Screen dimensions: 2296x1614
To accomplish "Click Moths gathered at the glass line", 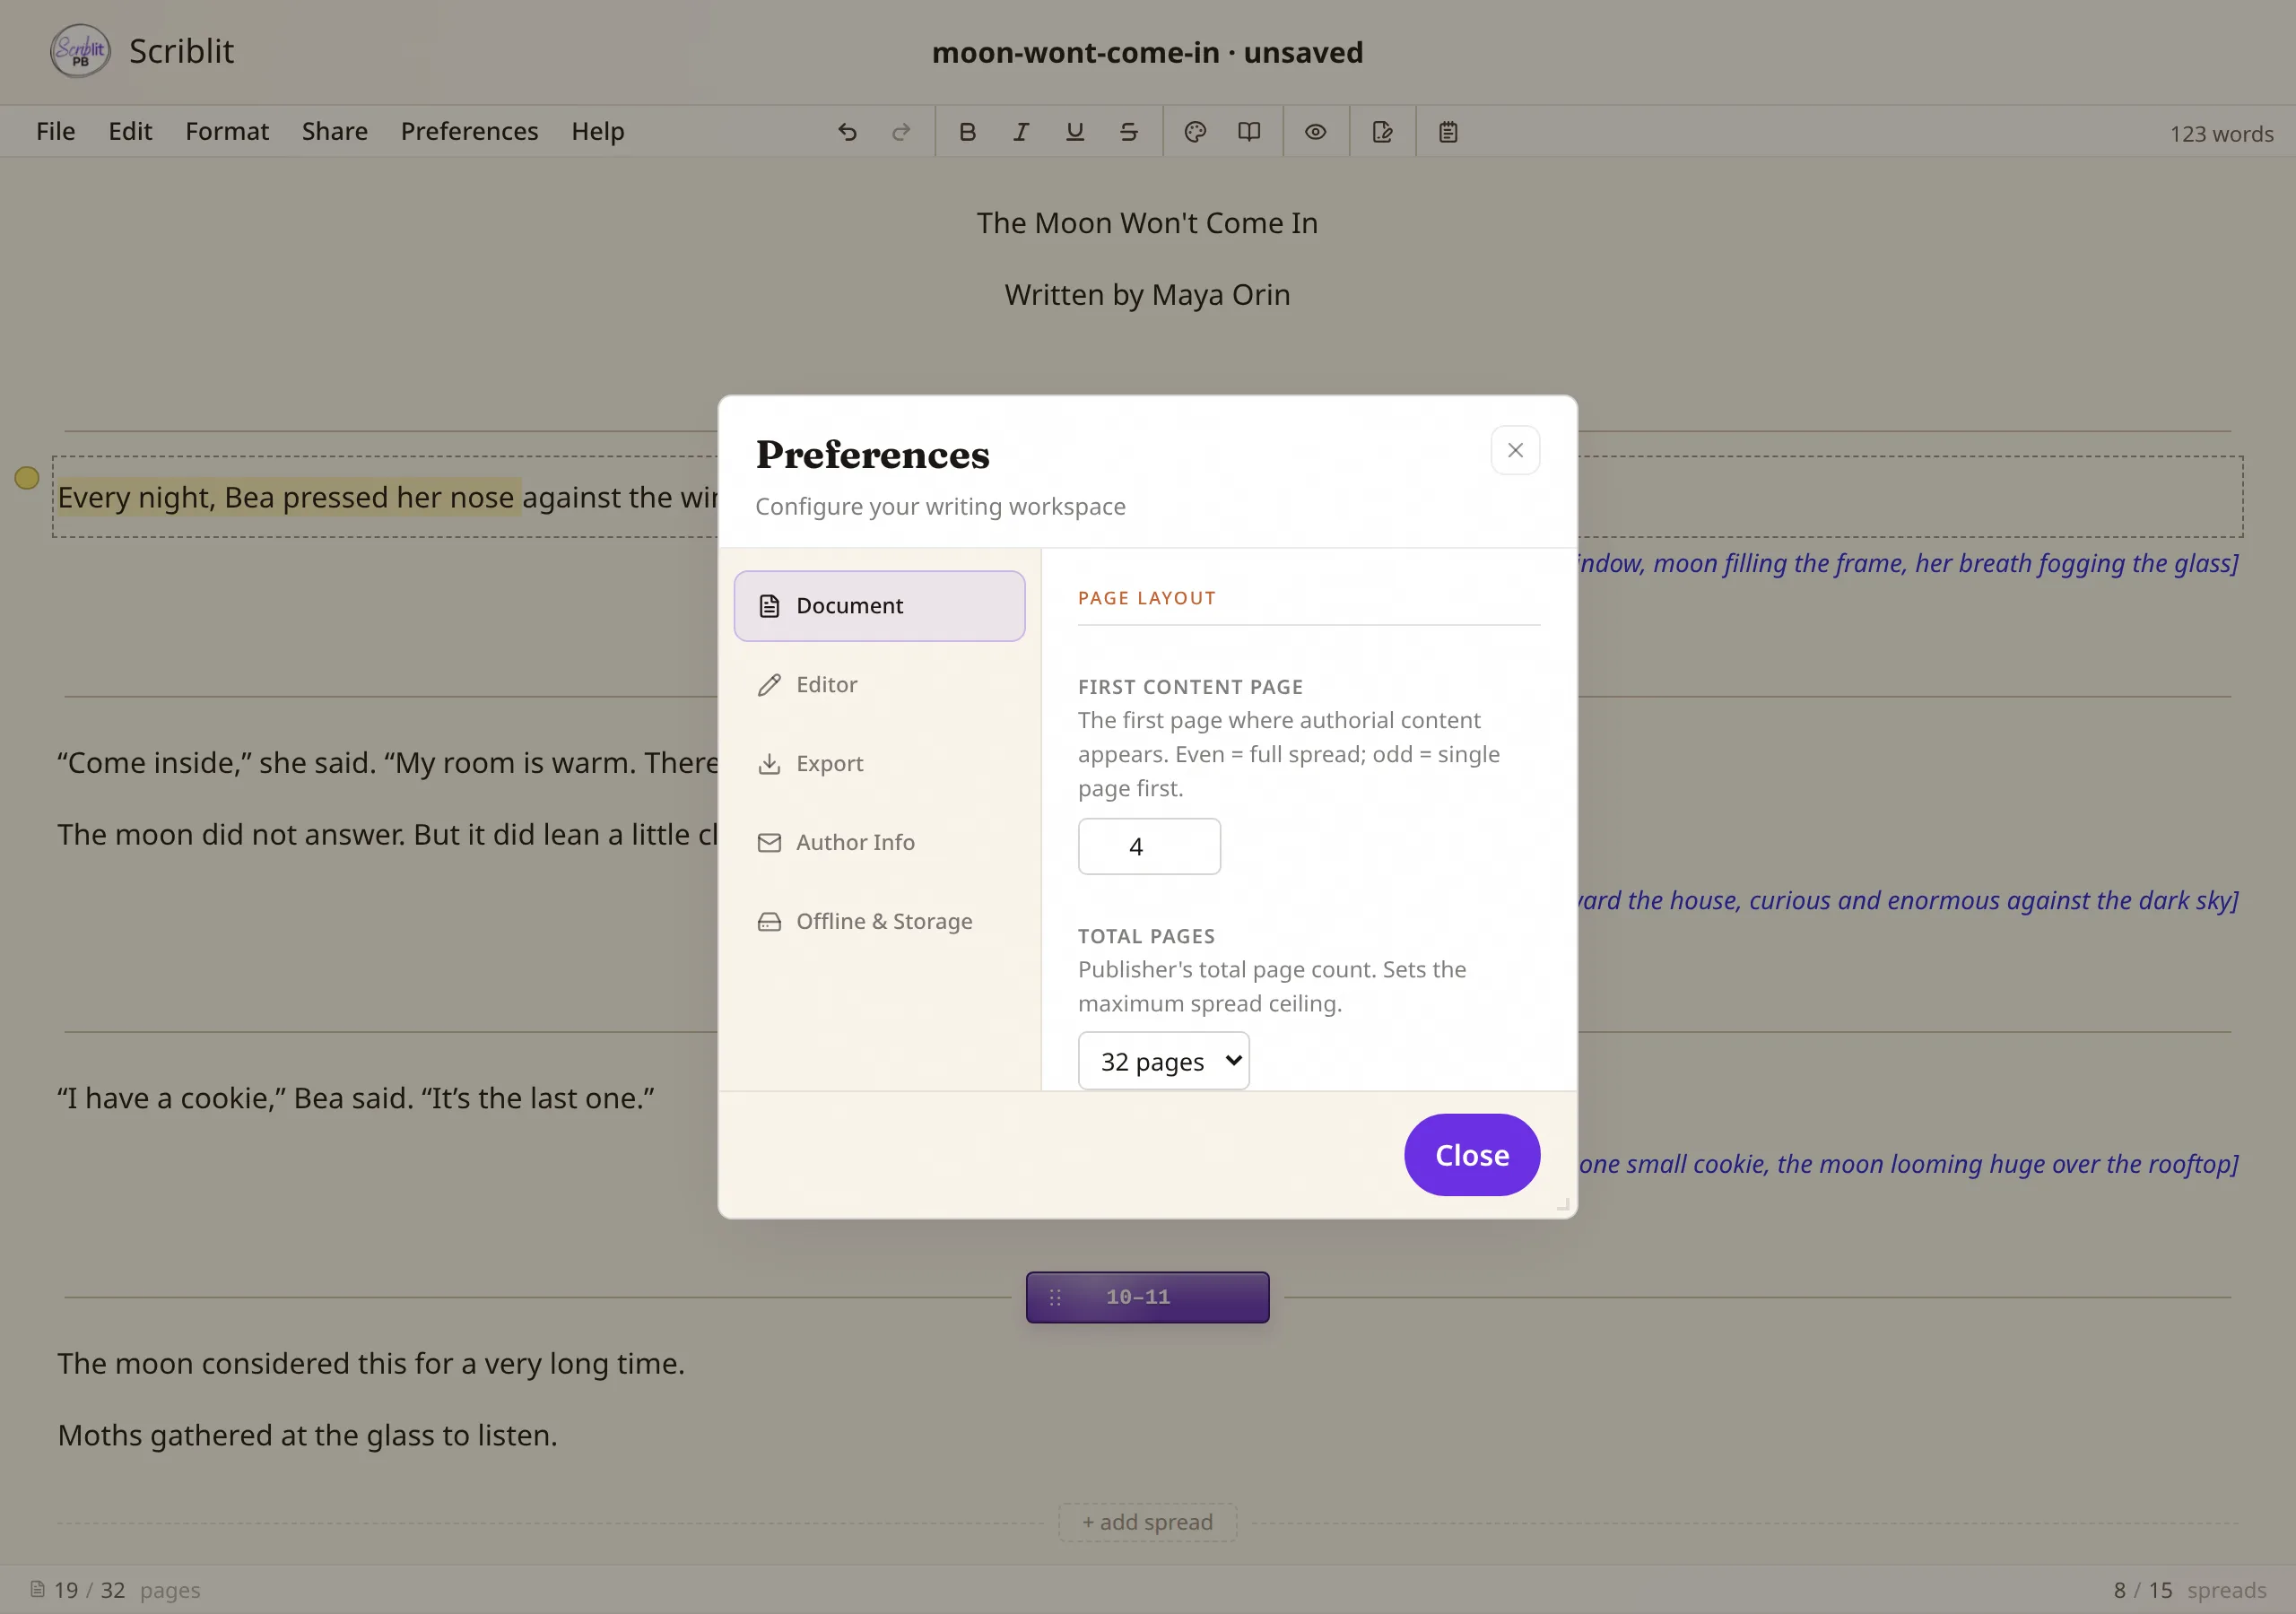I will (x=307, y=1435).
